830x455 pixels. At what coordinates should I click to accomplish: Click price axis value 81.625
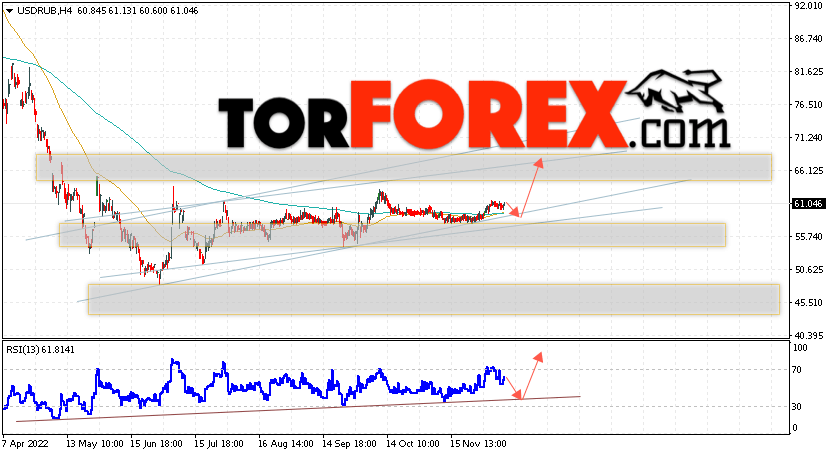point(808,71)
